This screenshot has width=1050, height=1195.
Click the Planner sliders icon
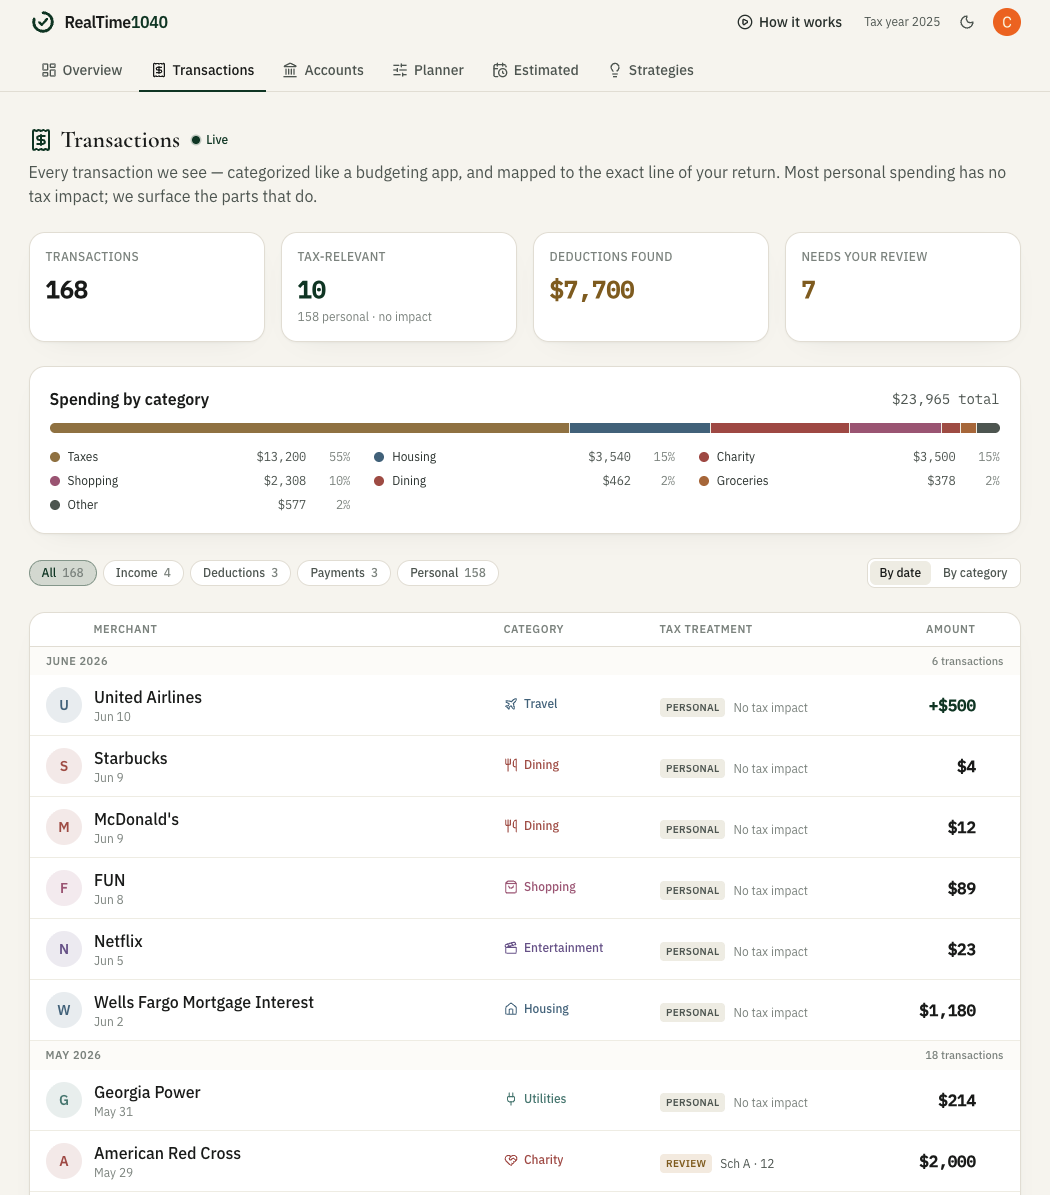tap(400, 70)
